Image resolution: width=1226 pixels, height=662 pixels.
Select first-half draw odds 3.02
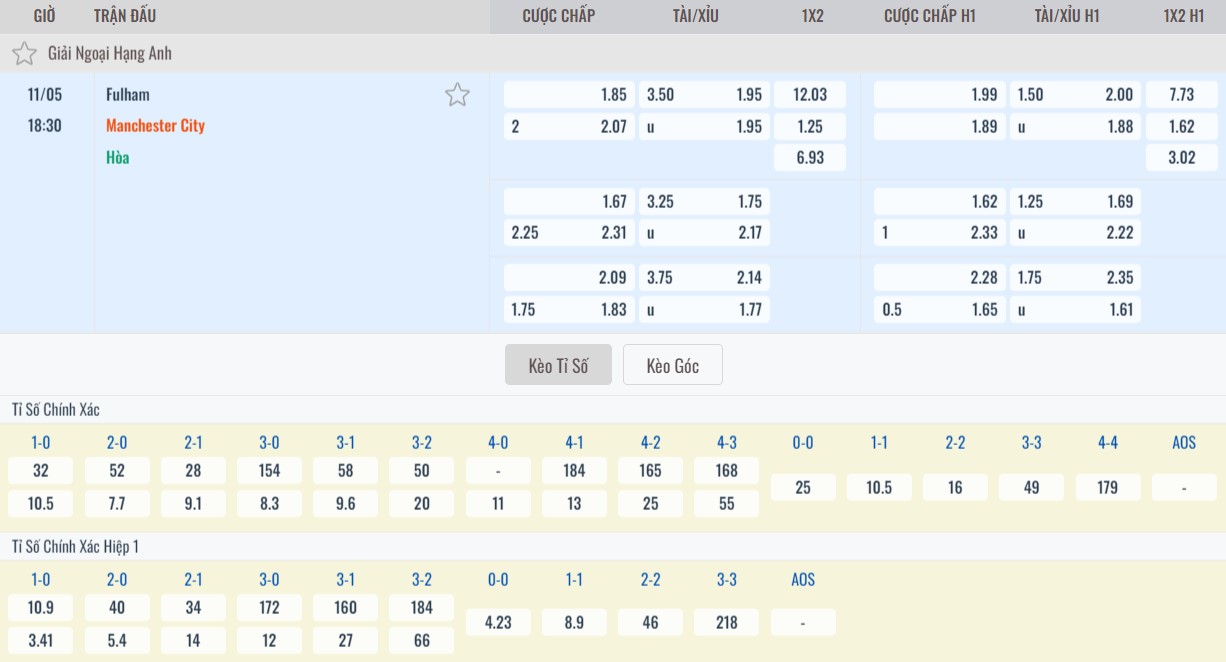[1181, 158]
